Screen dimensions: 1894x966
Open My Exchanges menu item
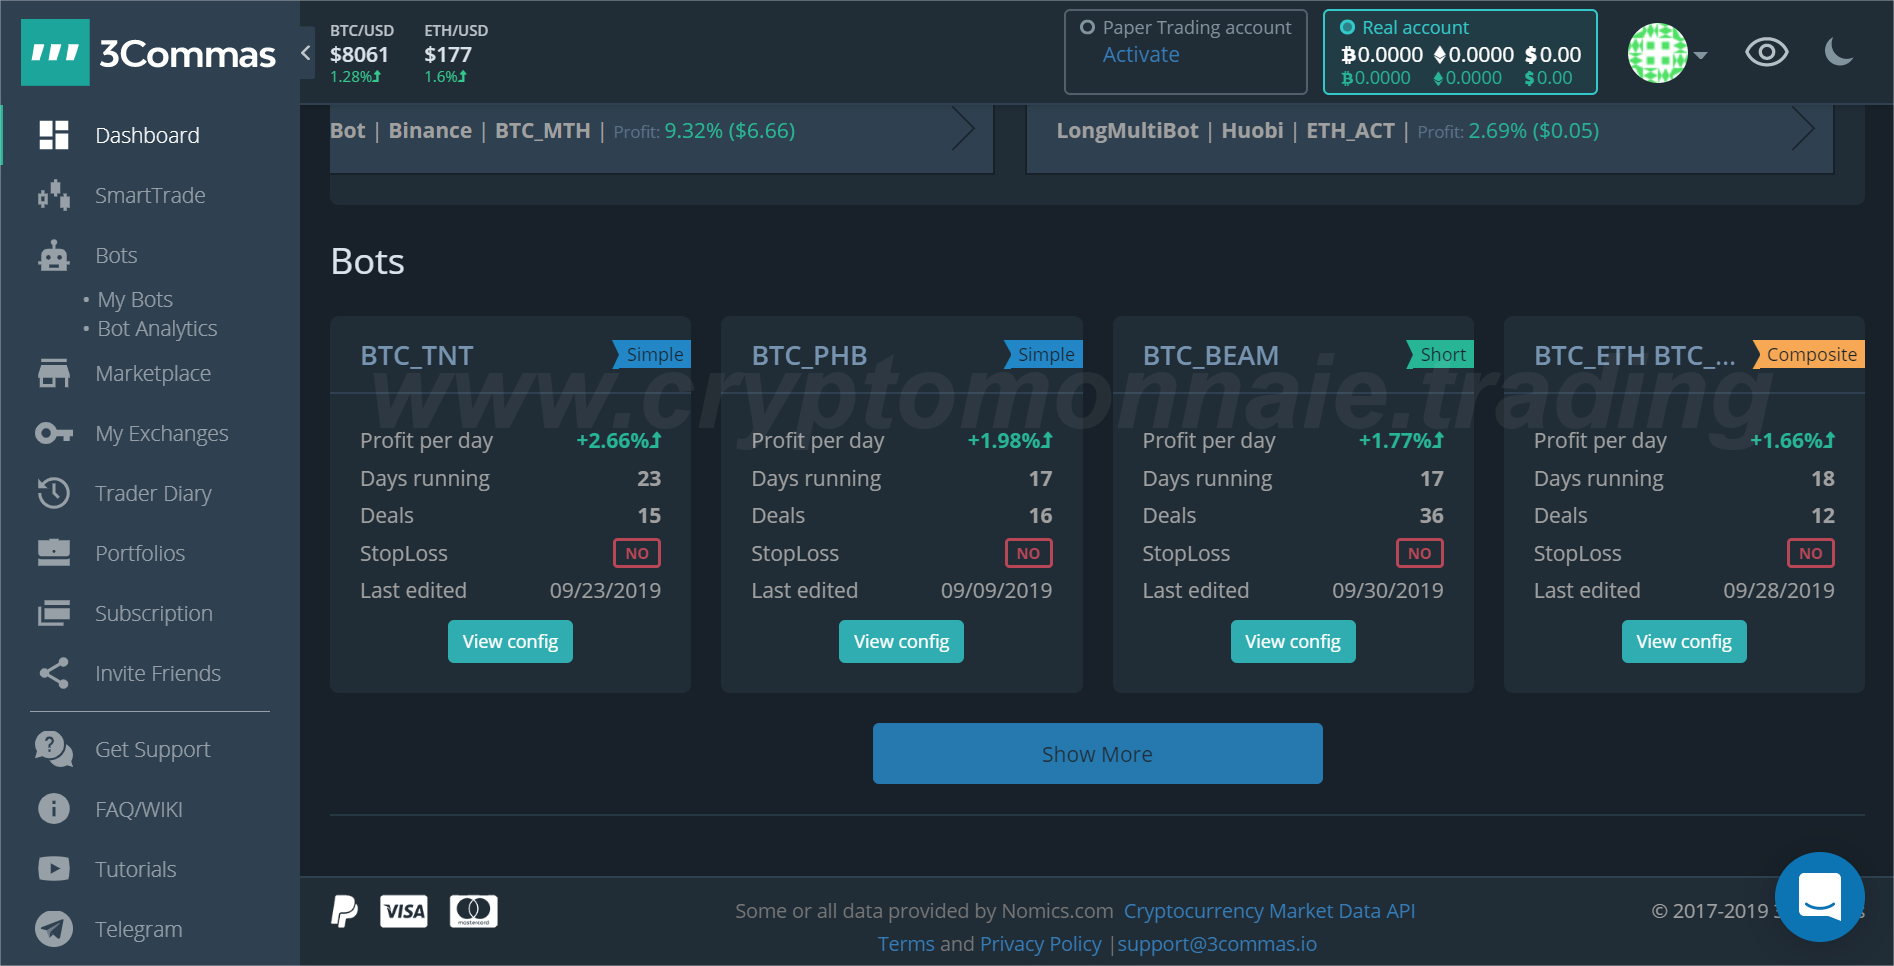[x=162, y=433]
